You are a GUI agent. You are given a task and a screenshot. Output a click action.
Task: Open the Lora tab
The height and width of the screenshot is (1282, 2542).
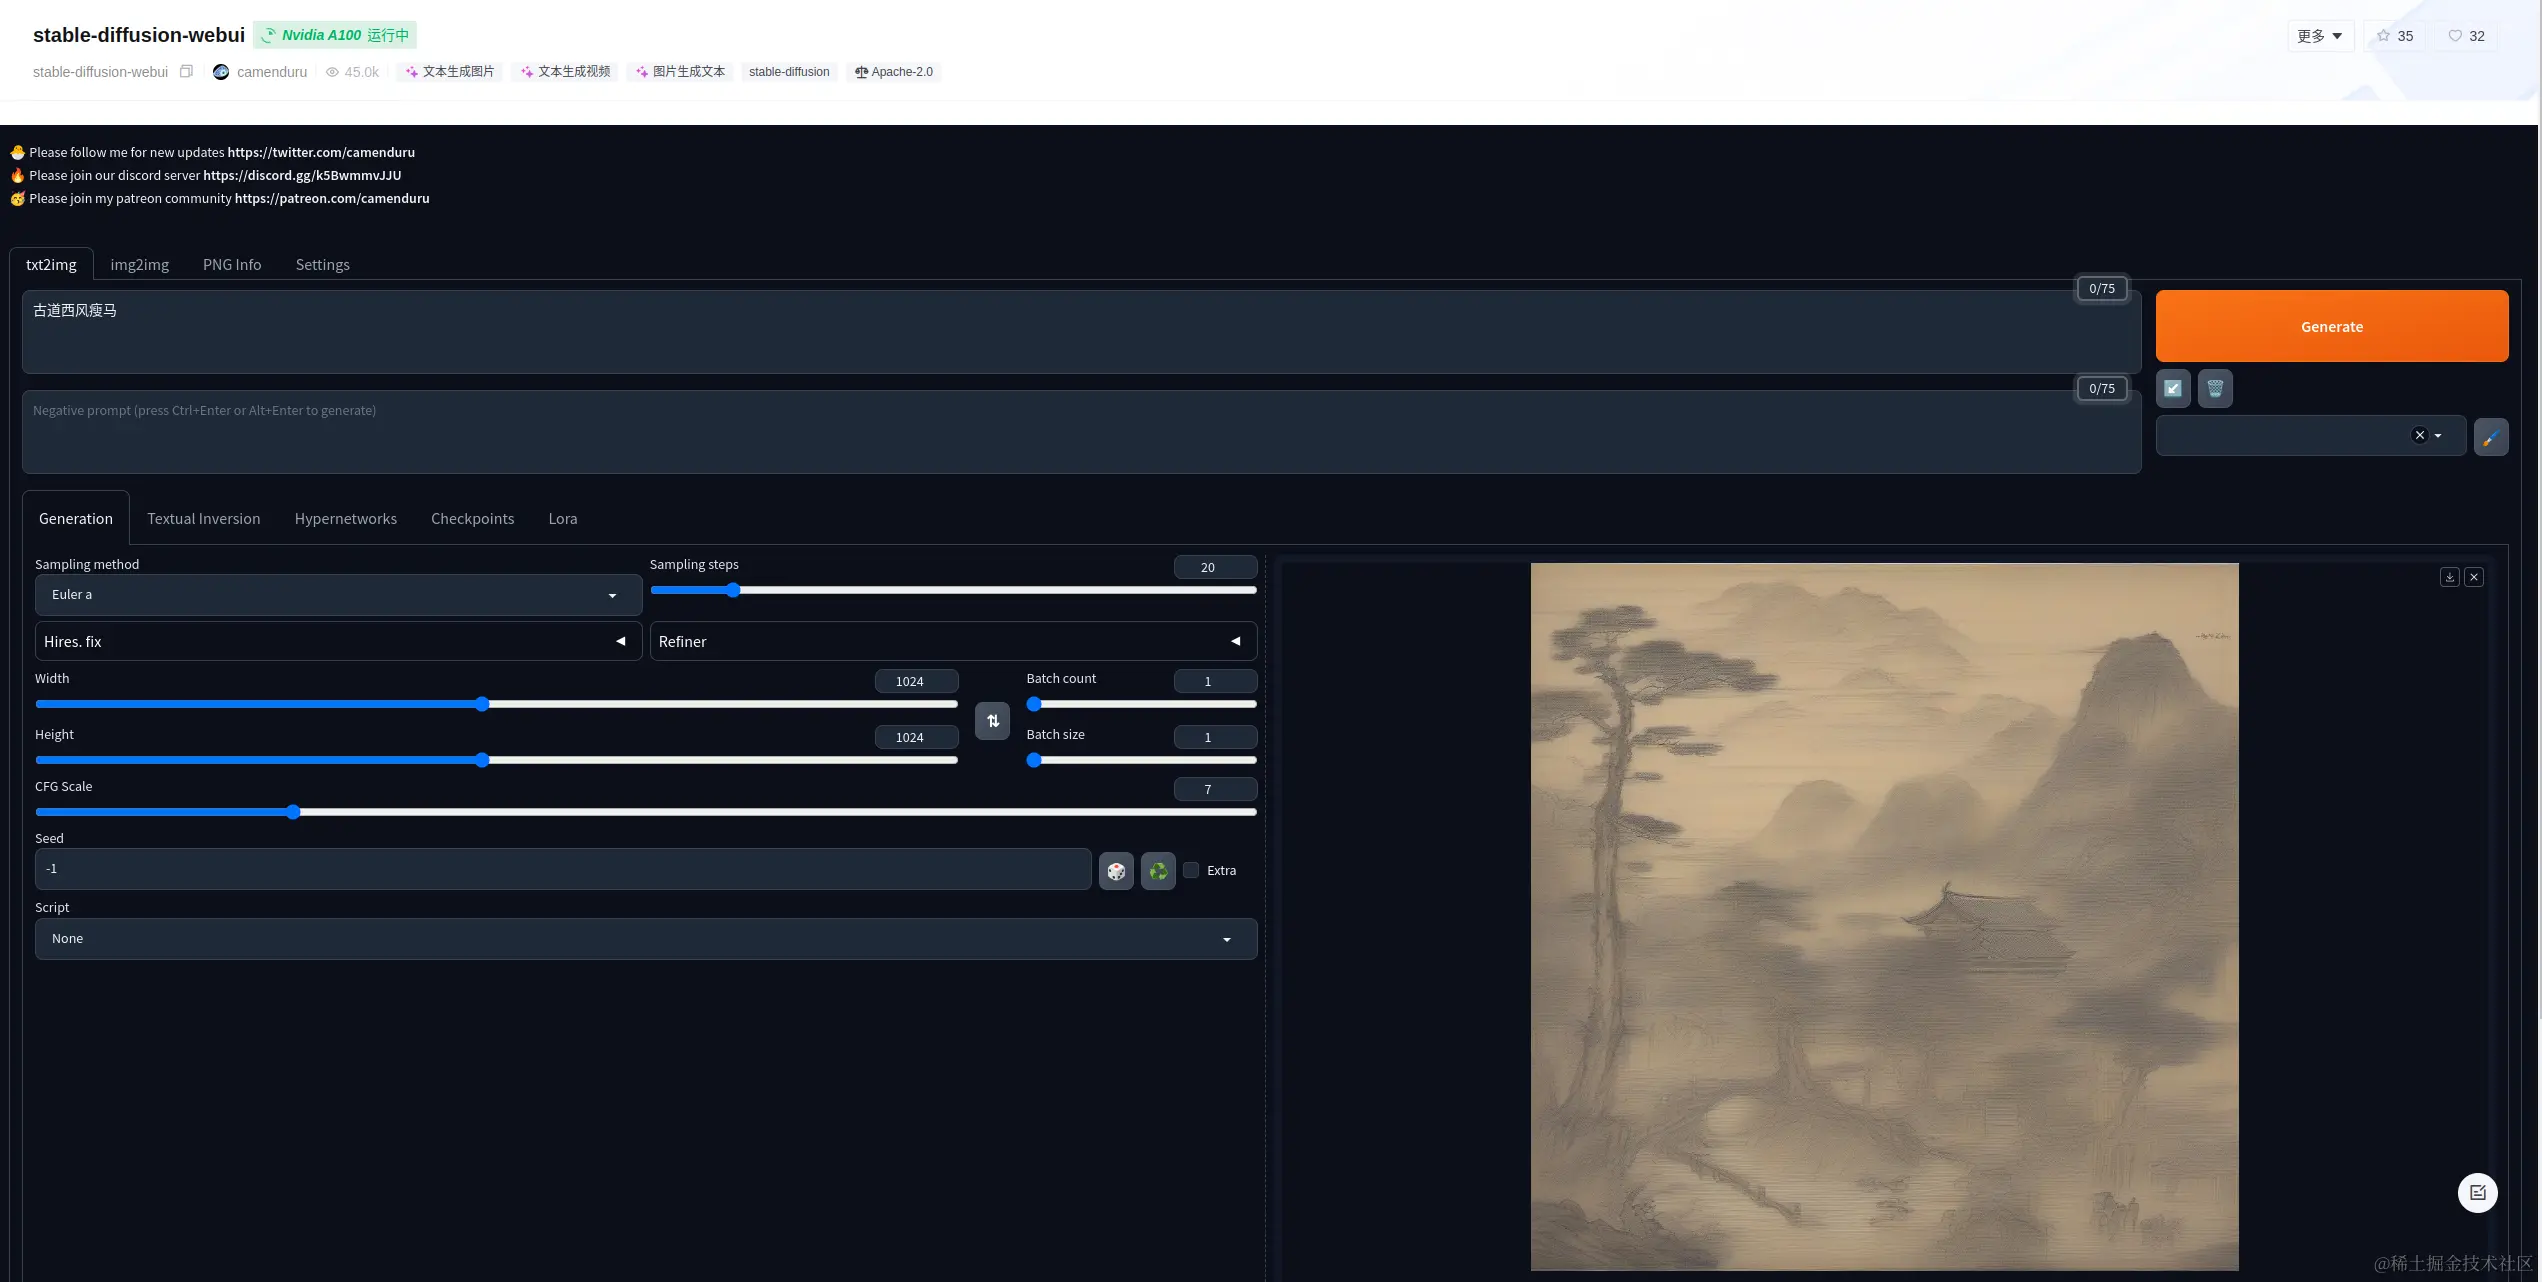coord(563,518)
